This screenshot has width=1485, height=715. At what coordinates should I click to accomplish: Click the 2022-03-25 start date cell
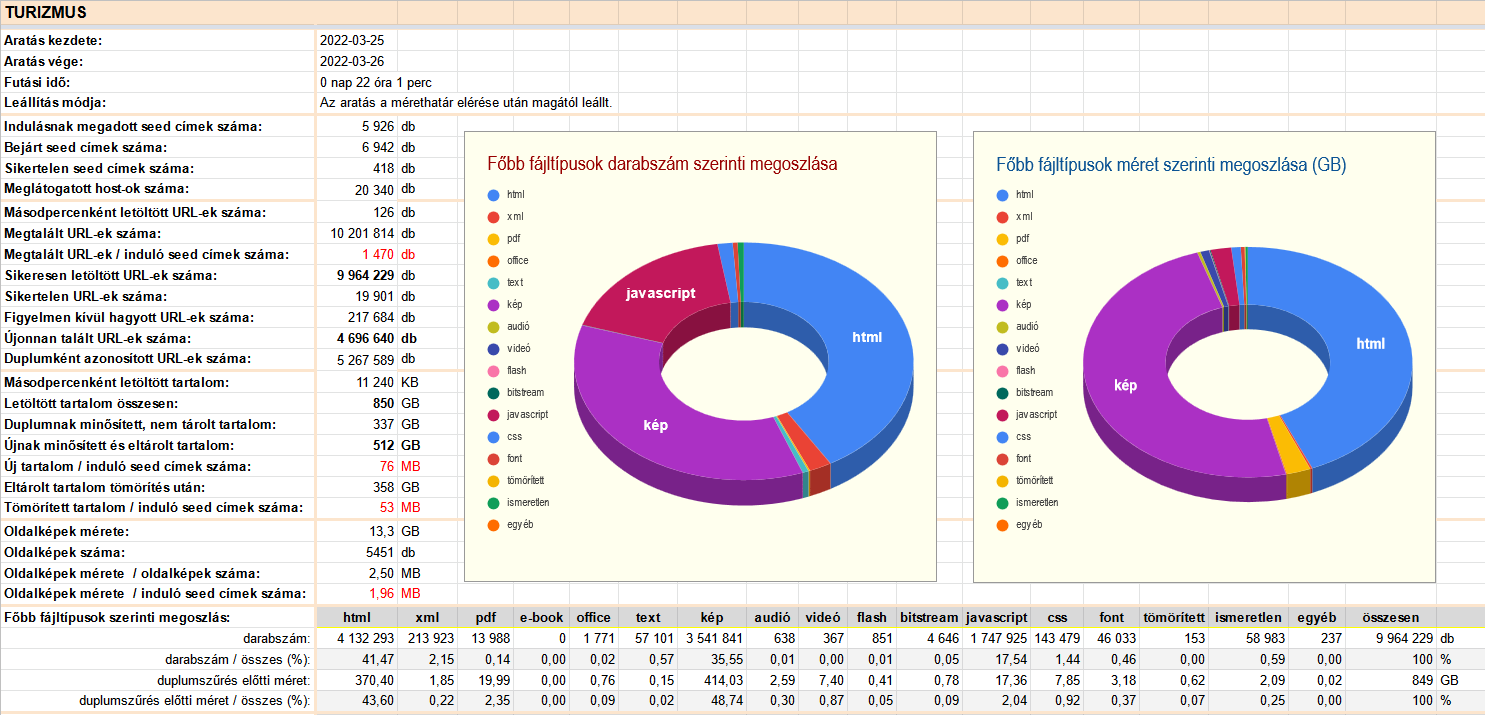(x=352, y=40)
